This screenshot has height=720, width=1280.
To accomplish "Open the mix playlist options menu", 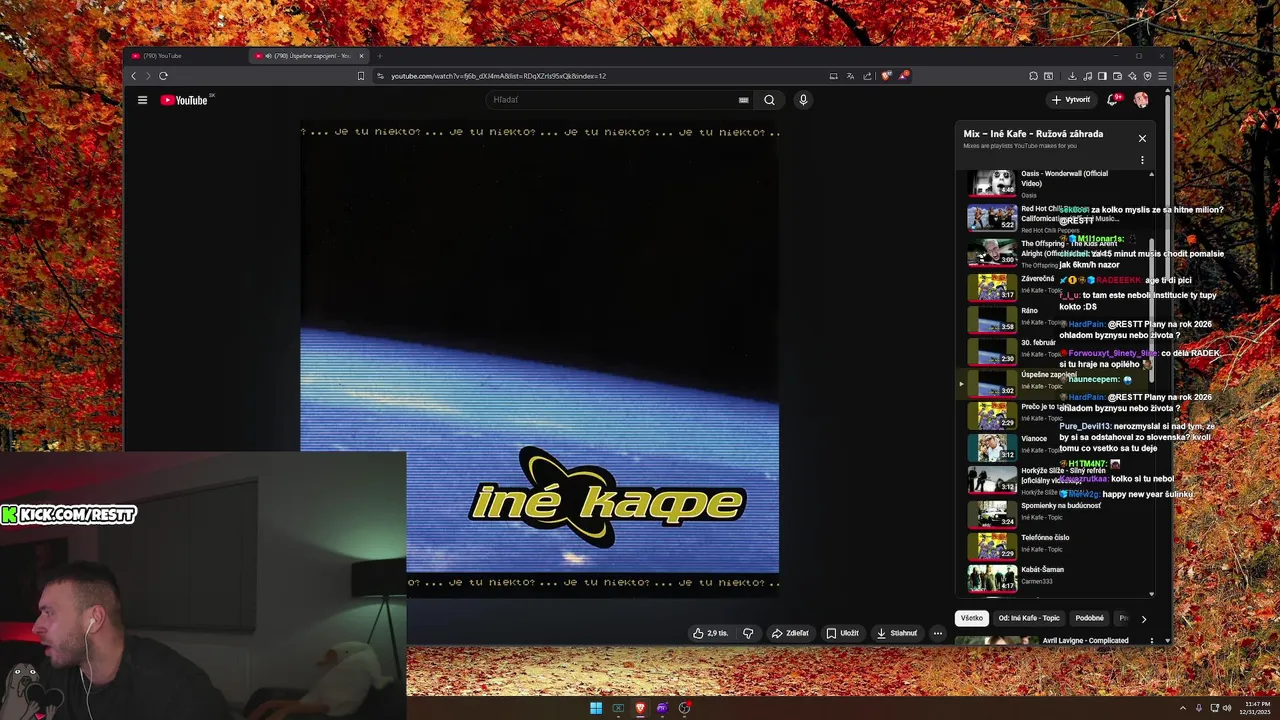I will [x=1142, y=160].
